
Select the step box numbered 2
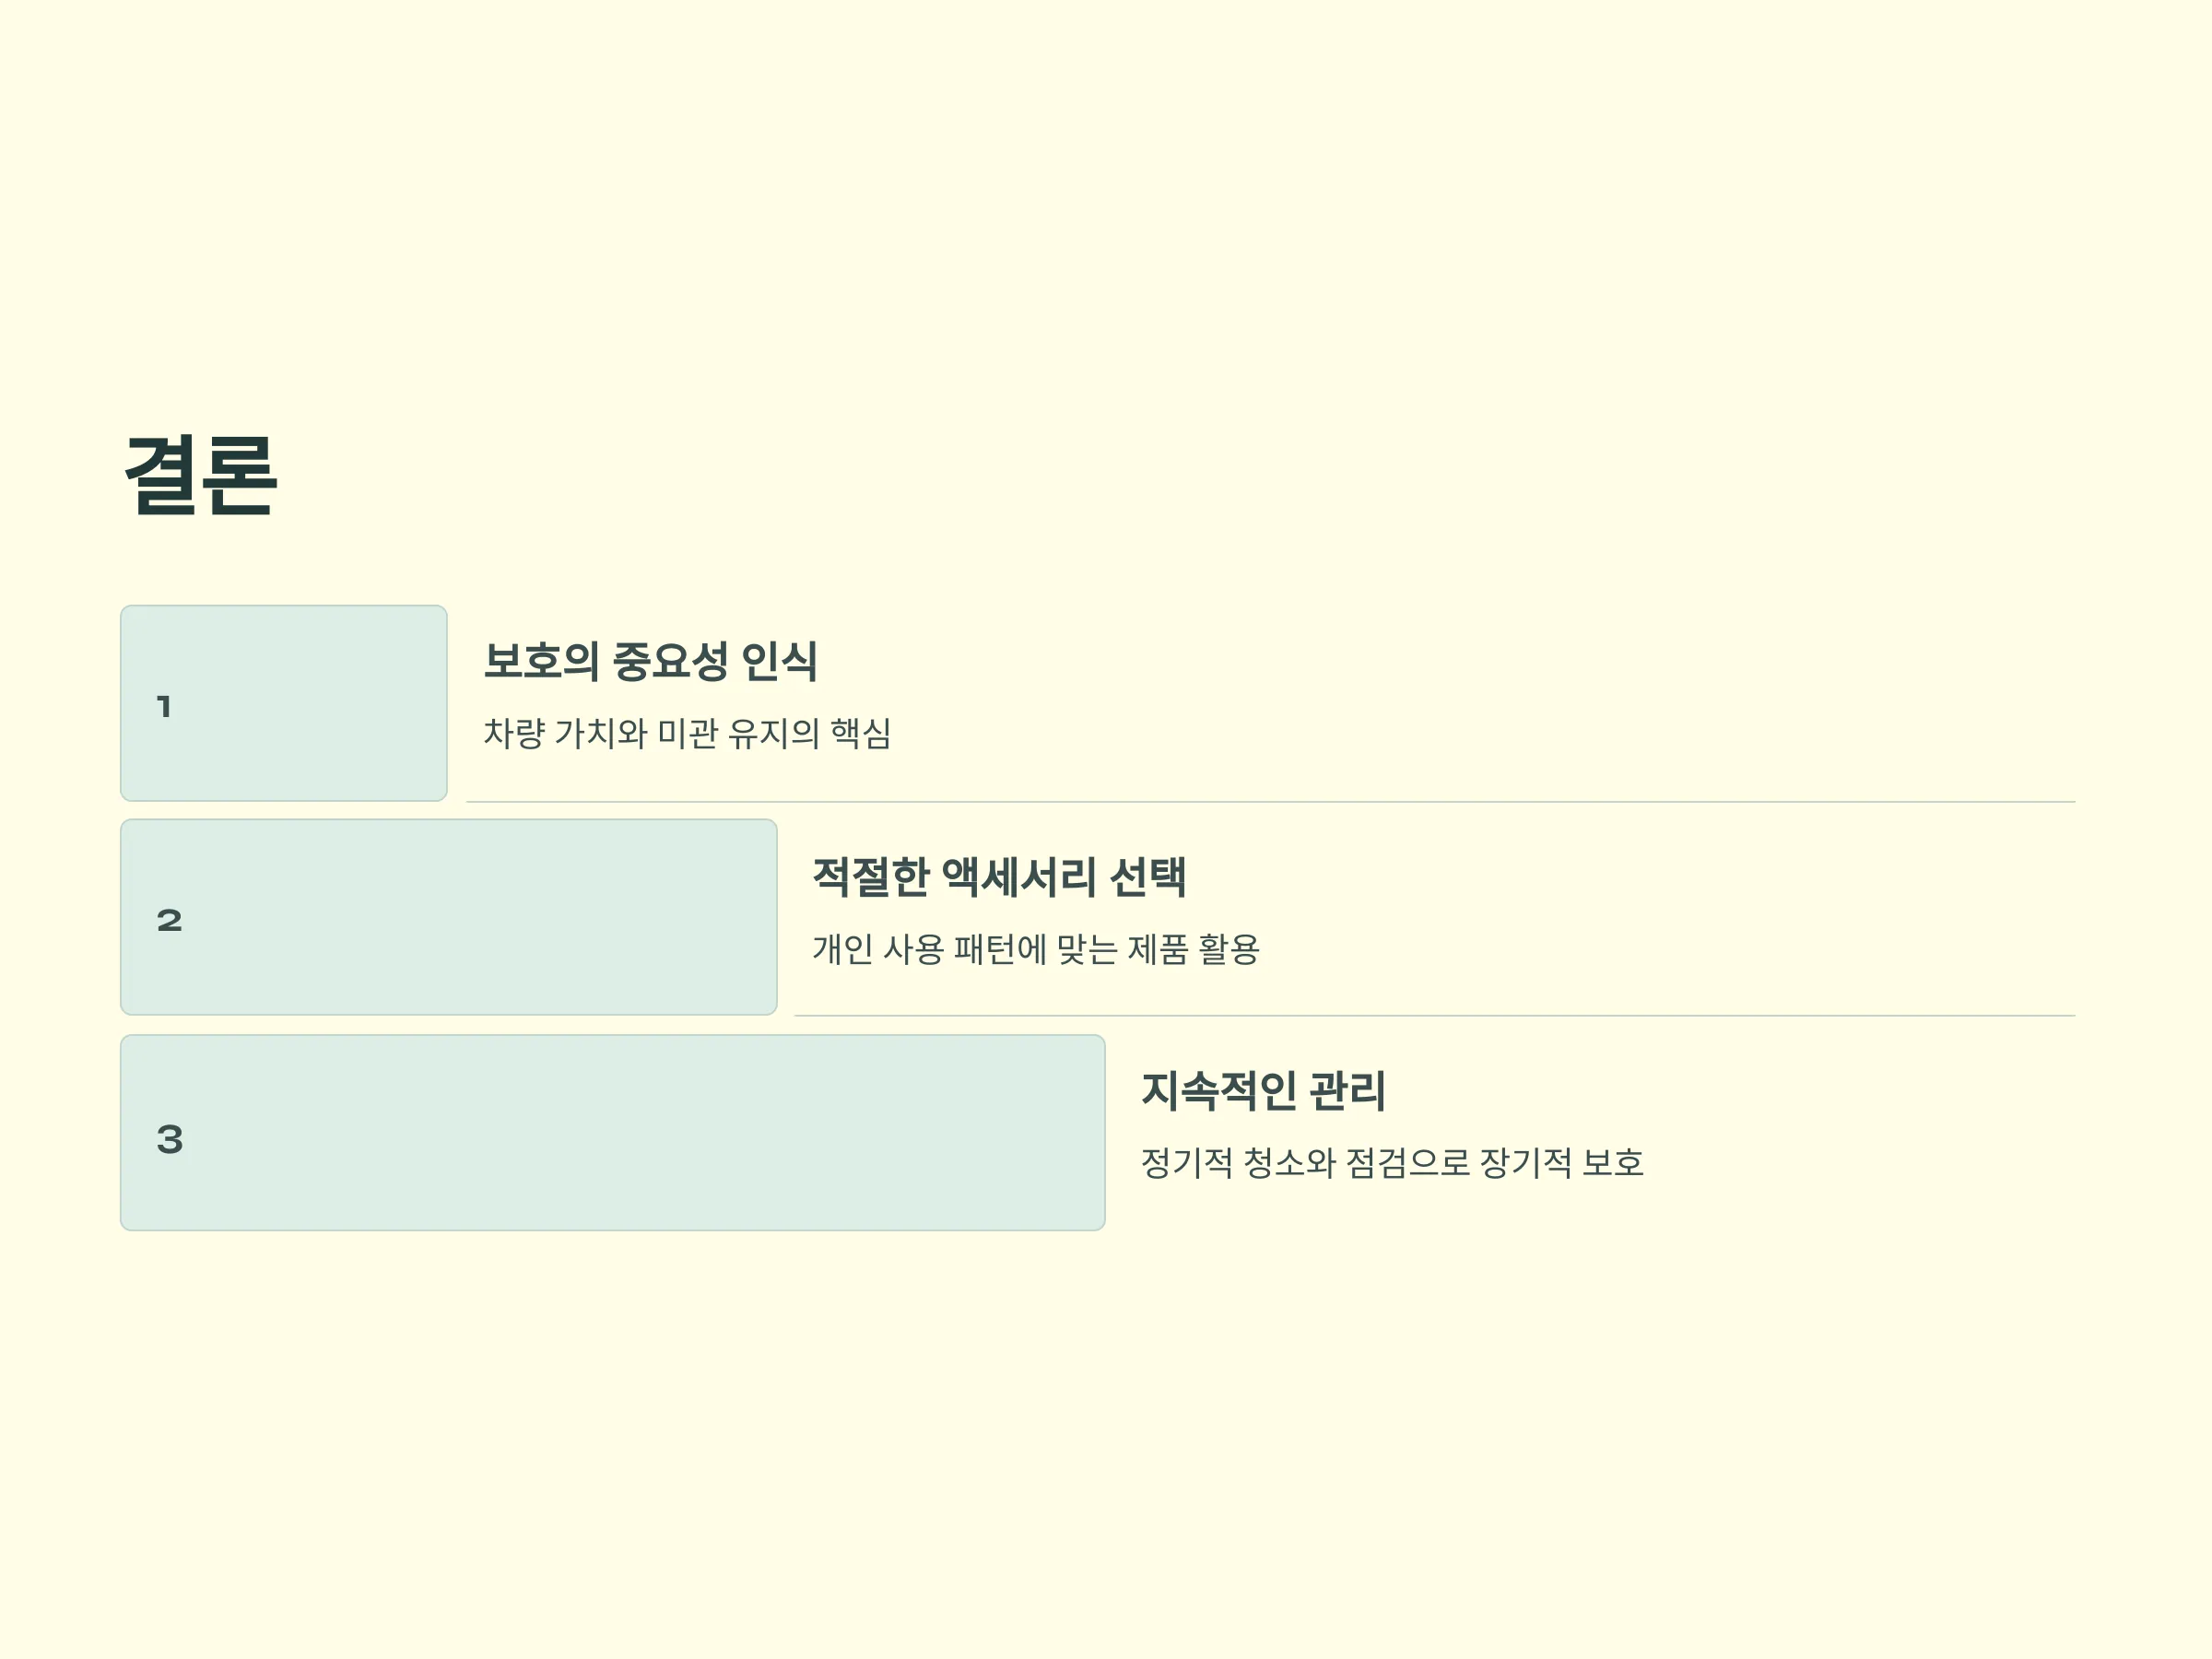click(x=449, y=917)
